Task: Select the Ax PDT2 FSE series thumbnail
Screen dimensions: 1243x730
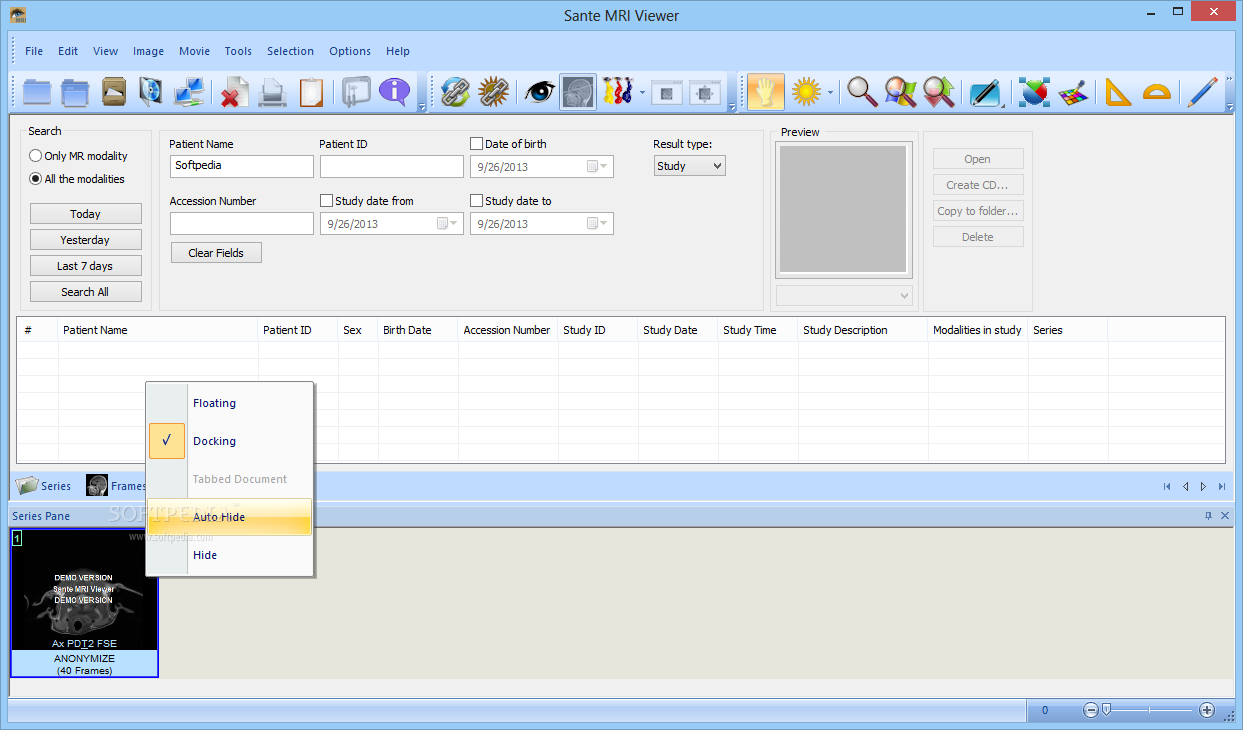Action: click(84, 603)
